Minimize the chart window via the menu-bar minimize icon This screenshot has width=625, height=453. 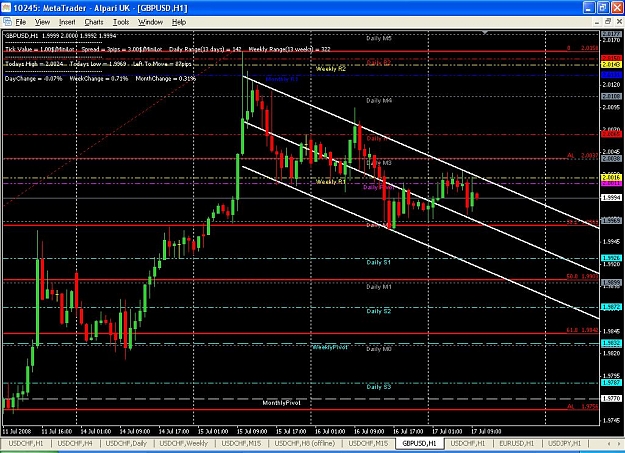[x=597, y=22]
